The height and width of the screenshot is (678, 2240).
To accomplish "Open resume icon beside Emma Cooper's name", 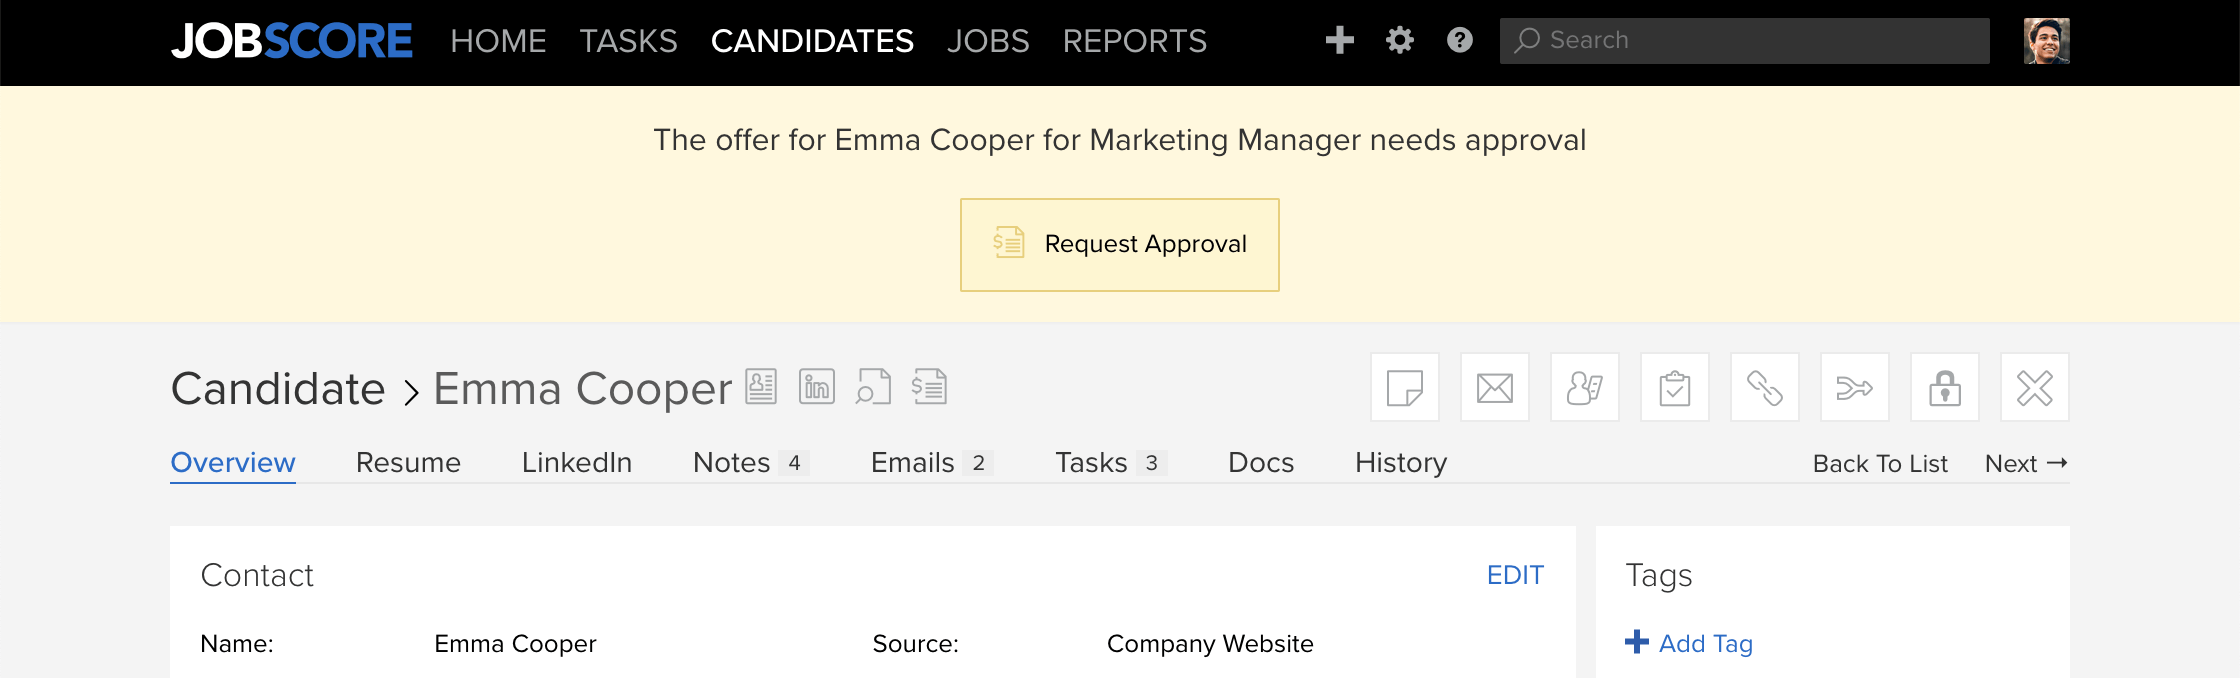I will [x=761, y=387].
